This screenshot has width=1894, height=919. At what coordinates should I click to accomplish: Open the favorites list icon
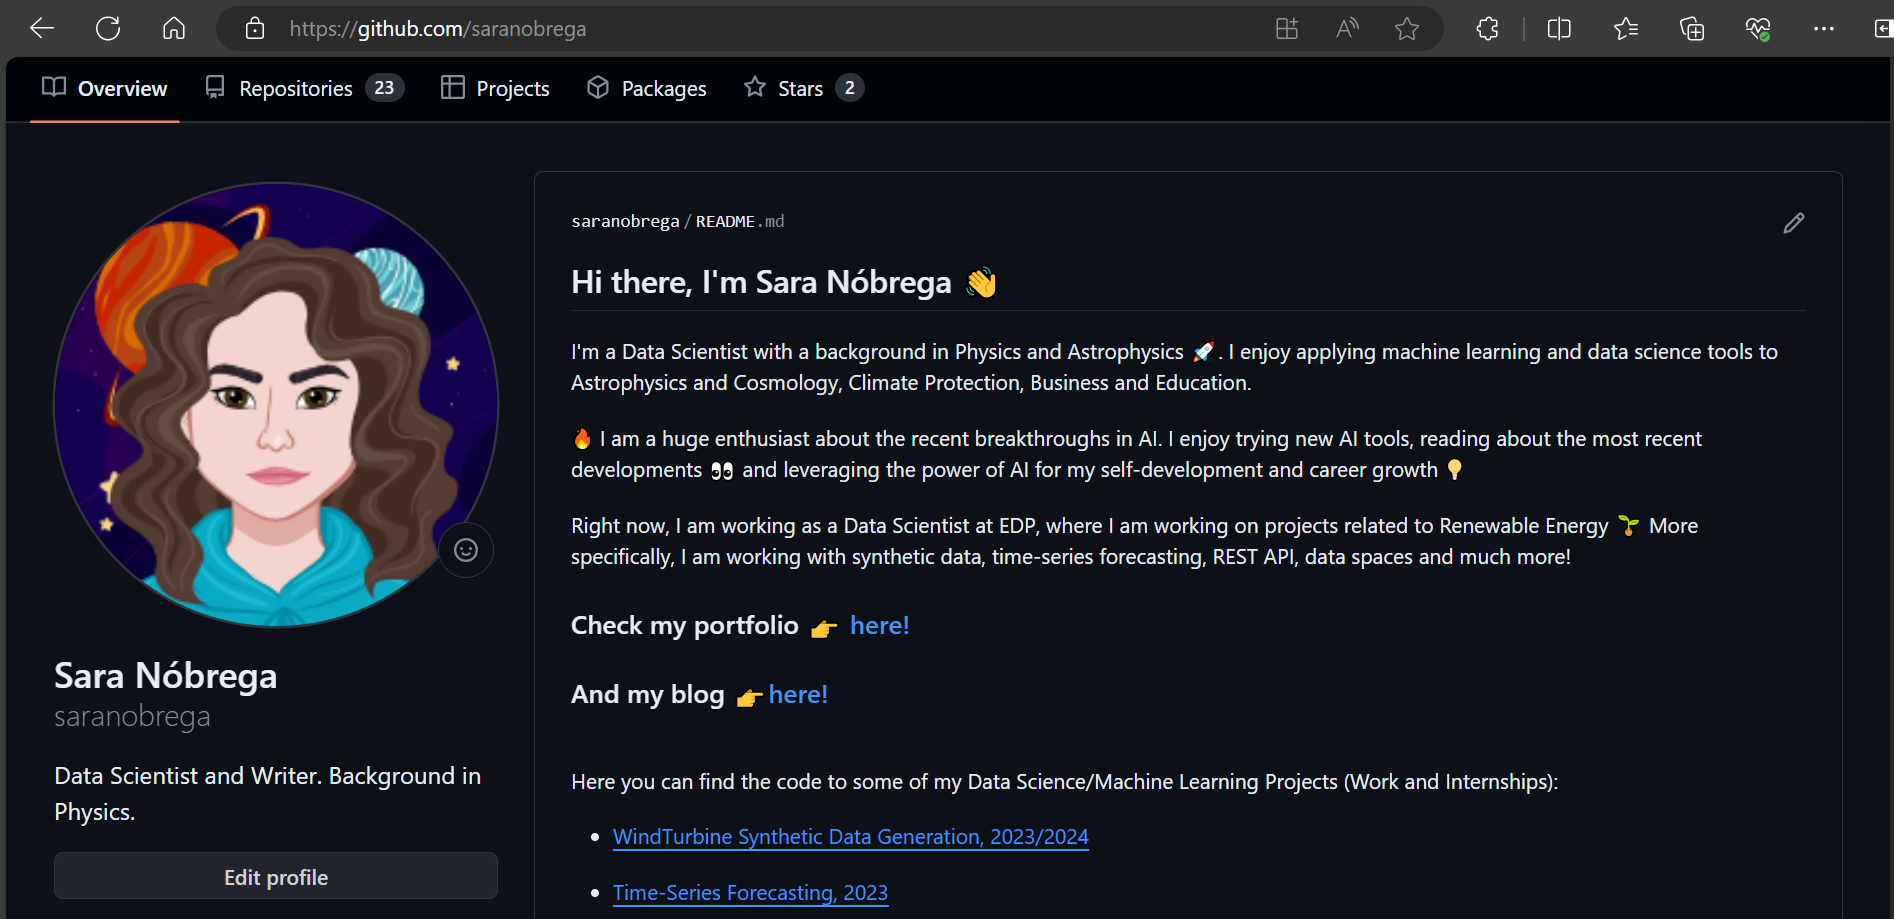(1626, 29)
